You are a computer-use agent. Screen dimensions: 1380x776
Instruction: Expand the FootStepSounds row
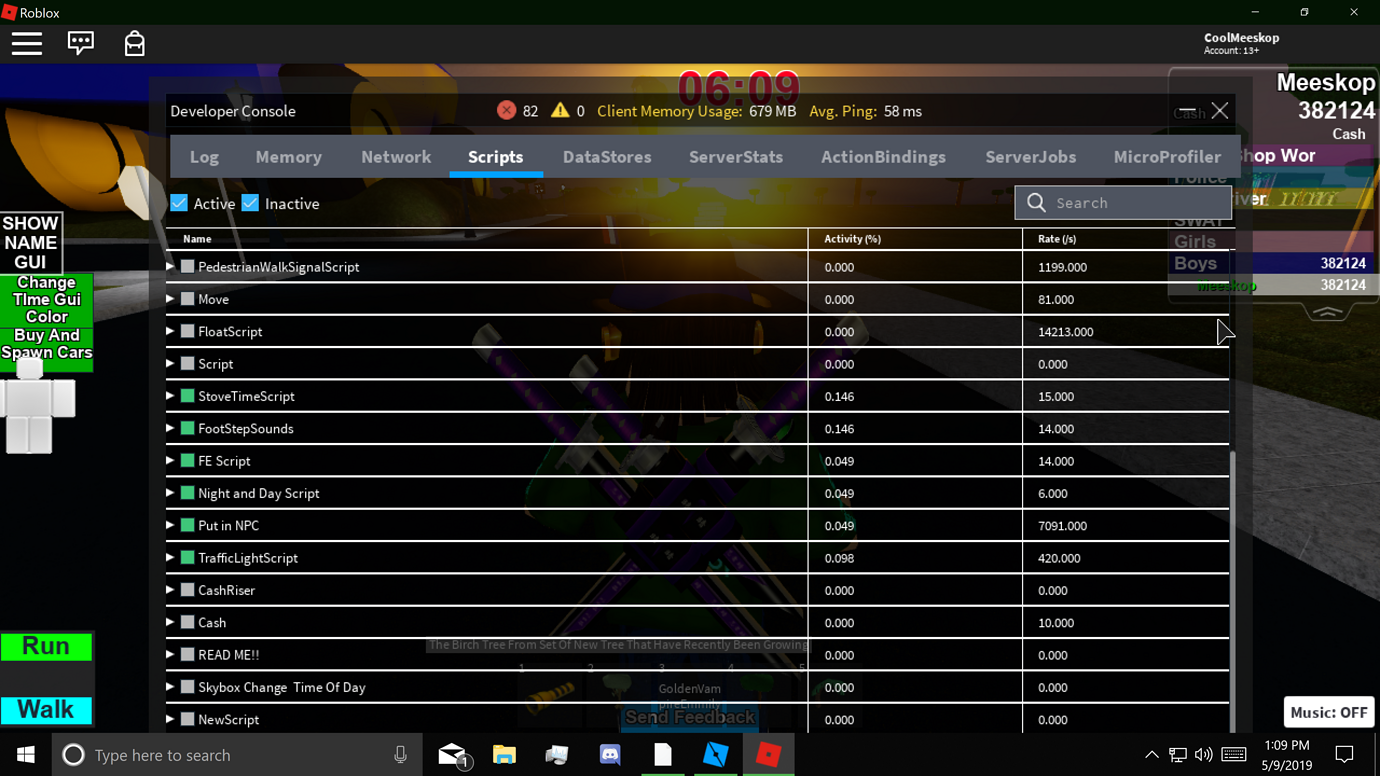tap(170, 428)
